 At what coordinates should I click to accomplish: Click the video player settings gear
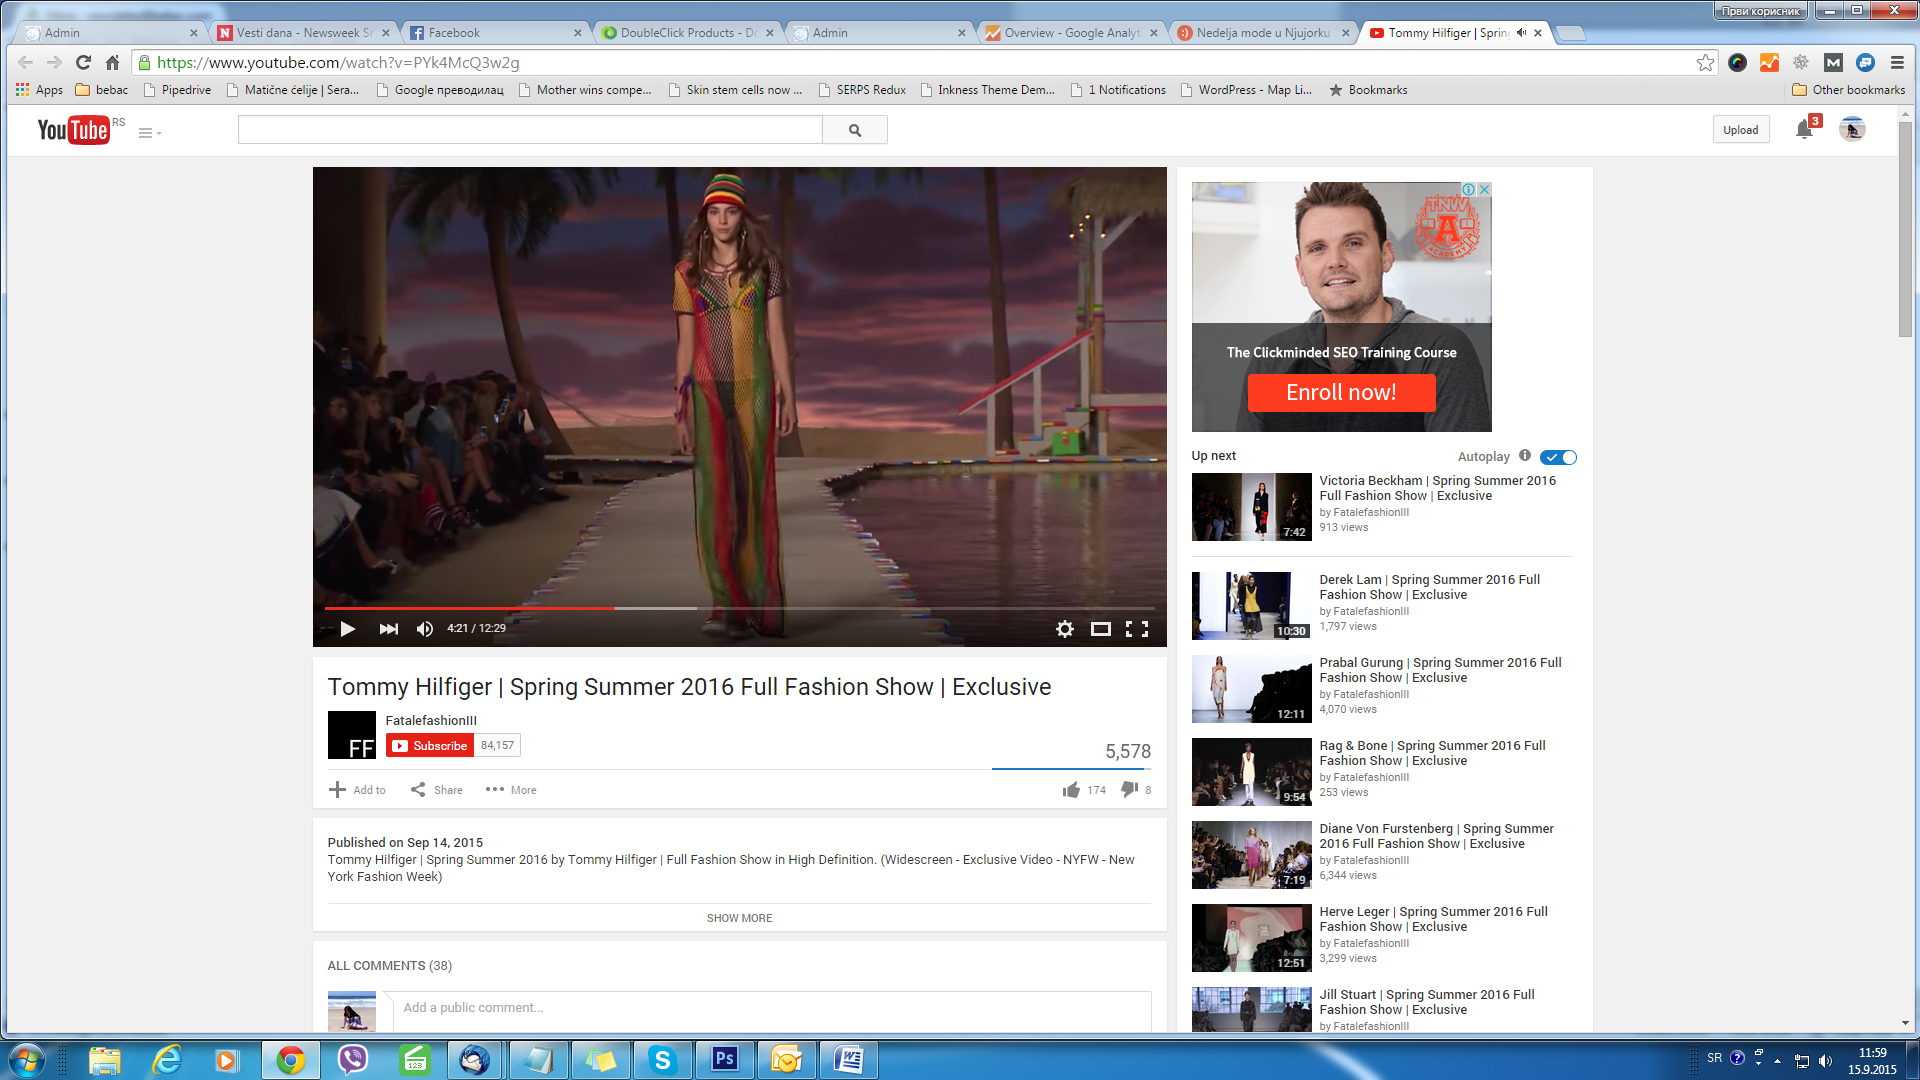coord(1064,629)
